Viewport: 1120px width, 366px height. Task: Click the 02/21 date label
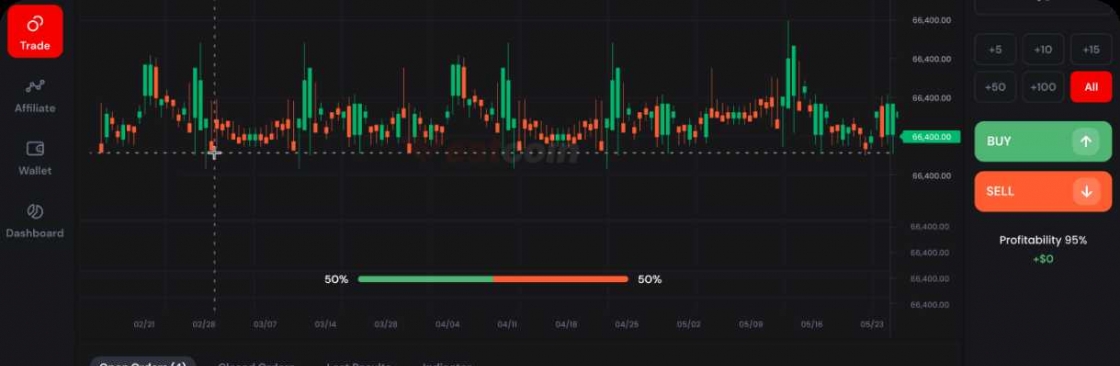144,325
